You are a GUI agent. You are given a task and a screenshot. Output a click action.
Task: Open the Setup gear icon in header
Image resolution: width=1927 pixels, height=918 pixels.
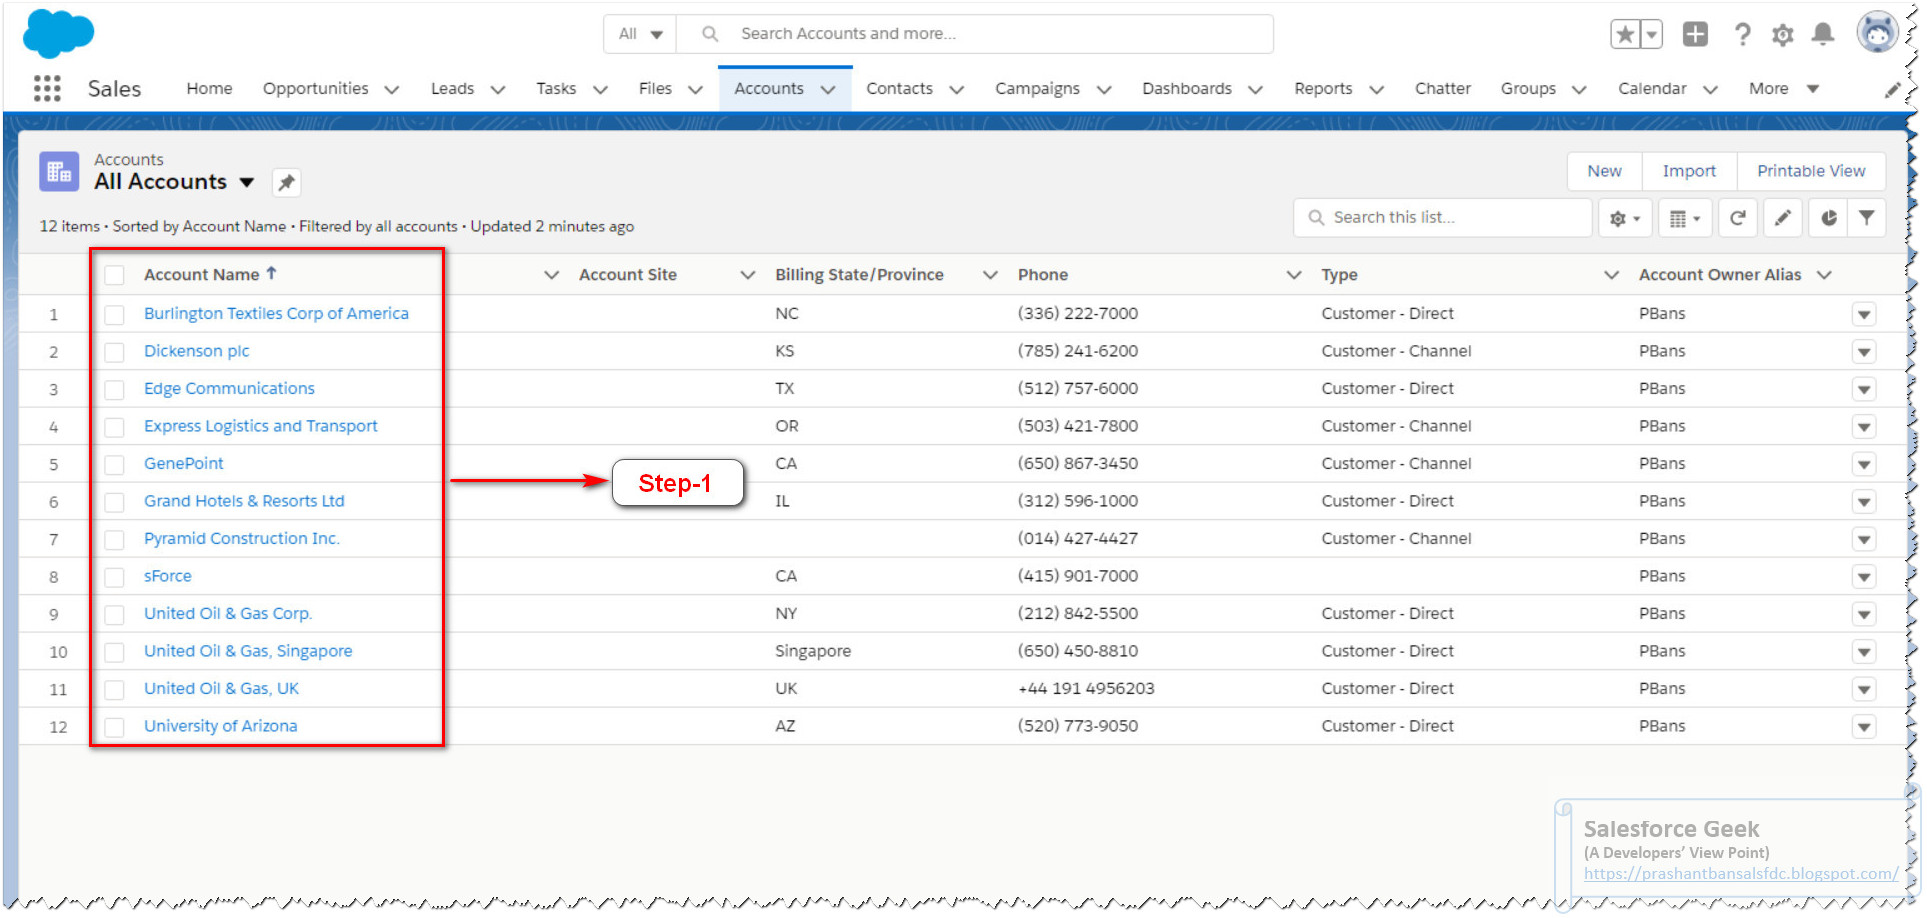[x=1782, y=35]
